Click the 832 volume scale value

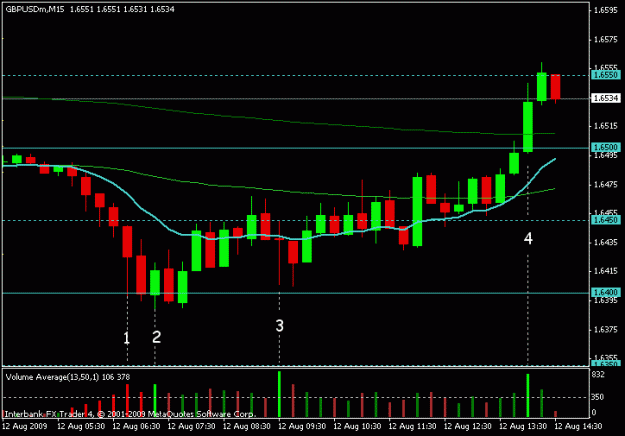(598, 375)
